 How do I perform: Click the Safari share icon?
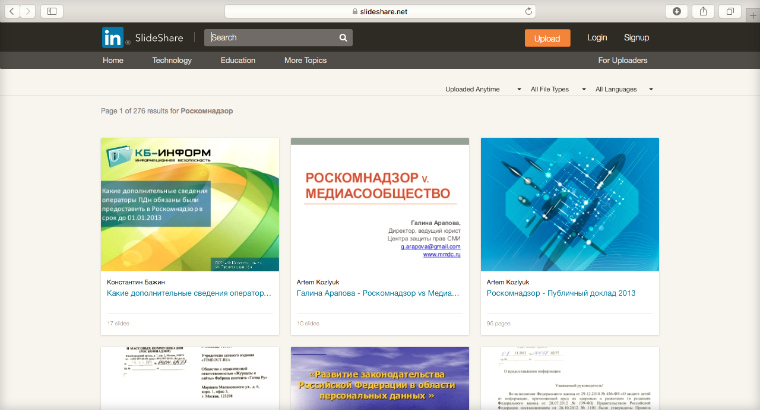[704, 10]
